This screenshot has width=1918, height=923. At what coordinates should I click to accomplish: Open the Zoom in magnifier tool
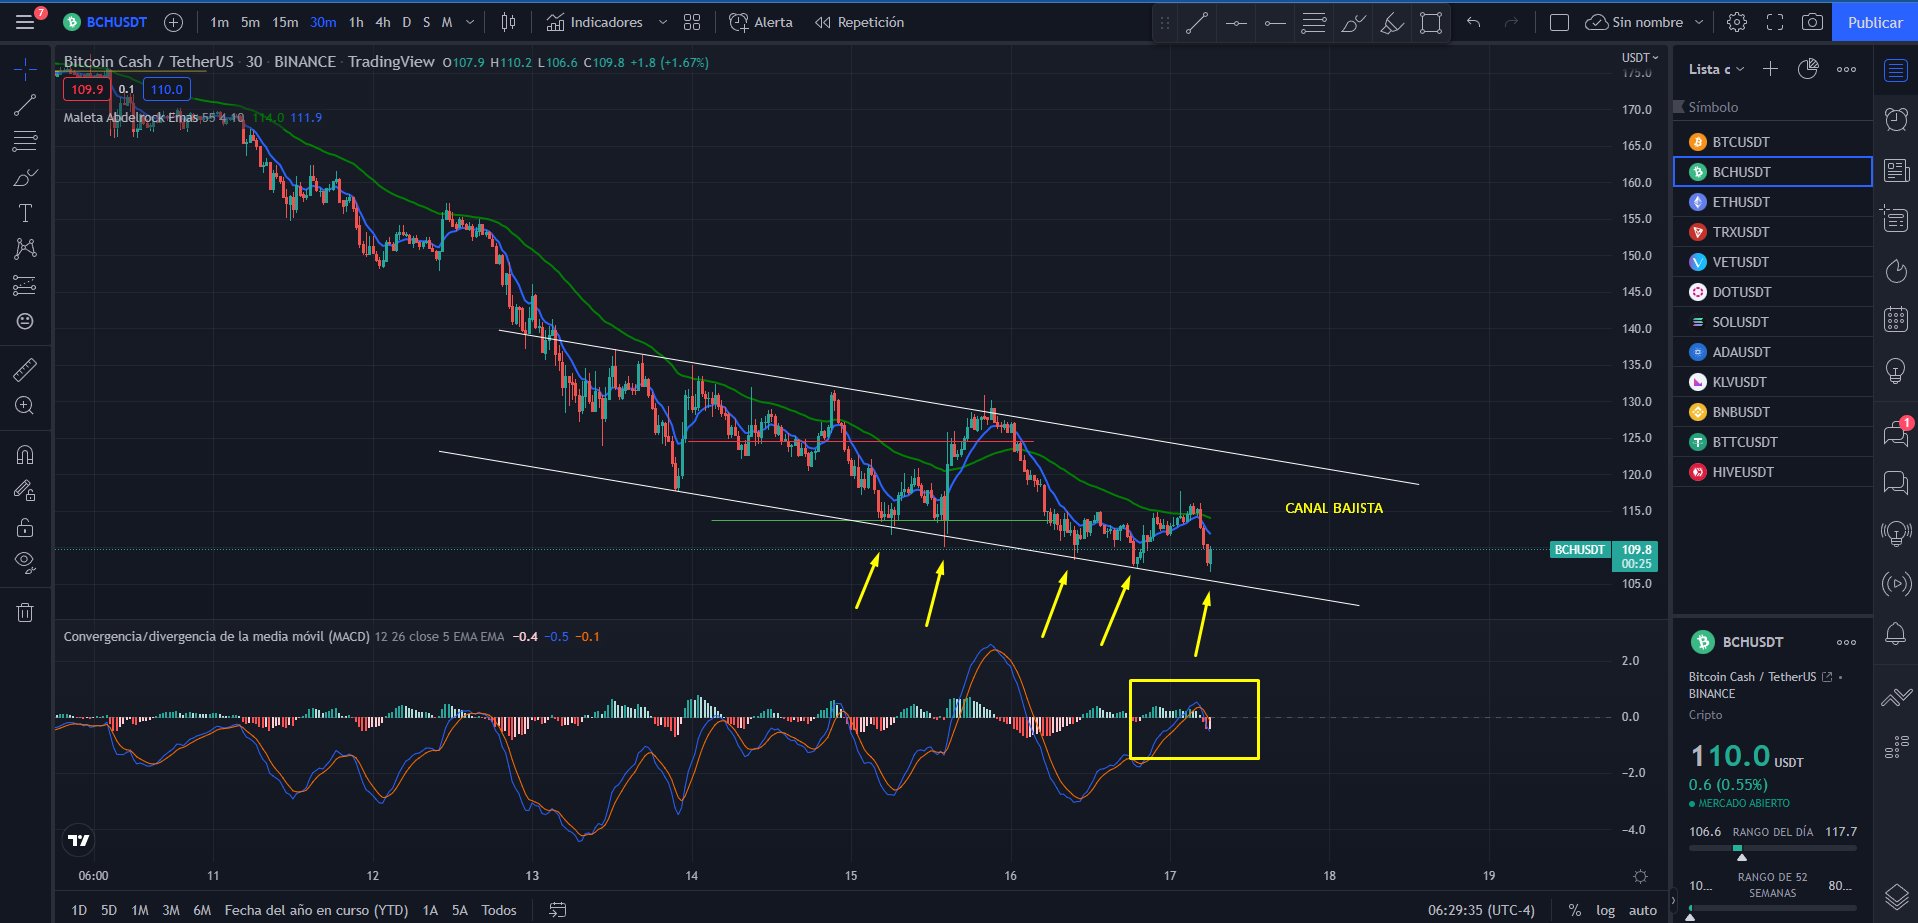click(25, 405)
